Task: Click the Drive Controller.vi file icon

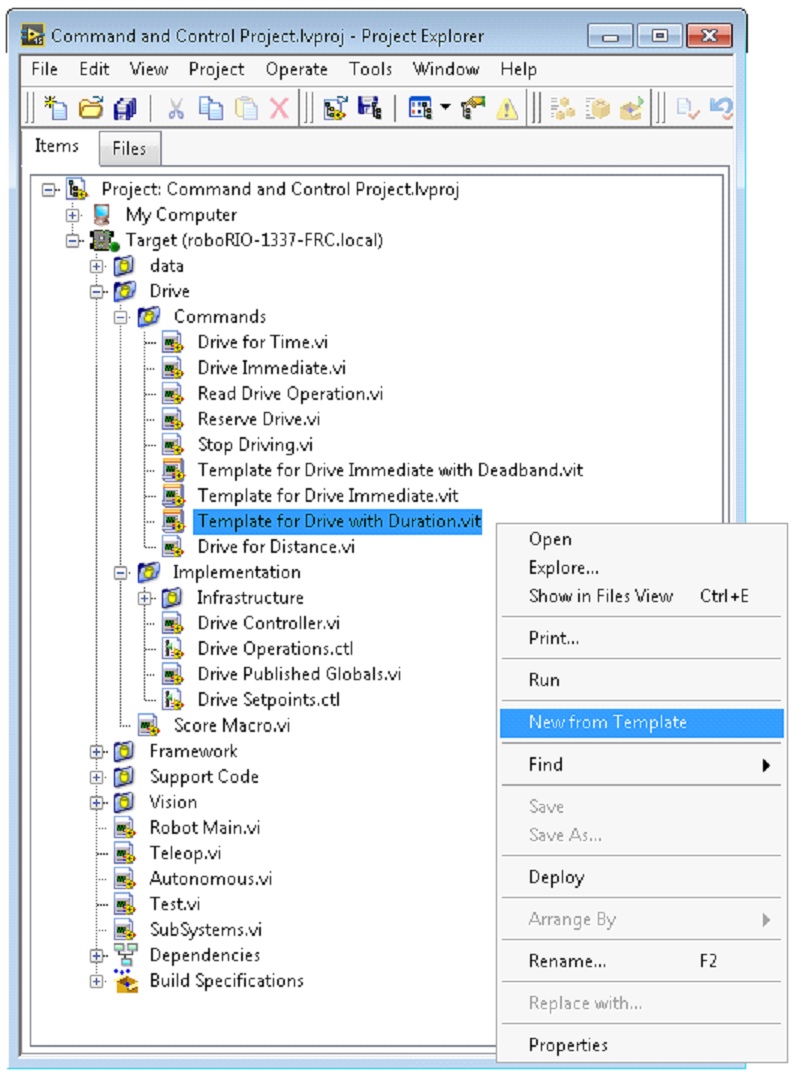Action: (x=173, y=624)
